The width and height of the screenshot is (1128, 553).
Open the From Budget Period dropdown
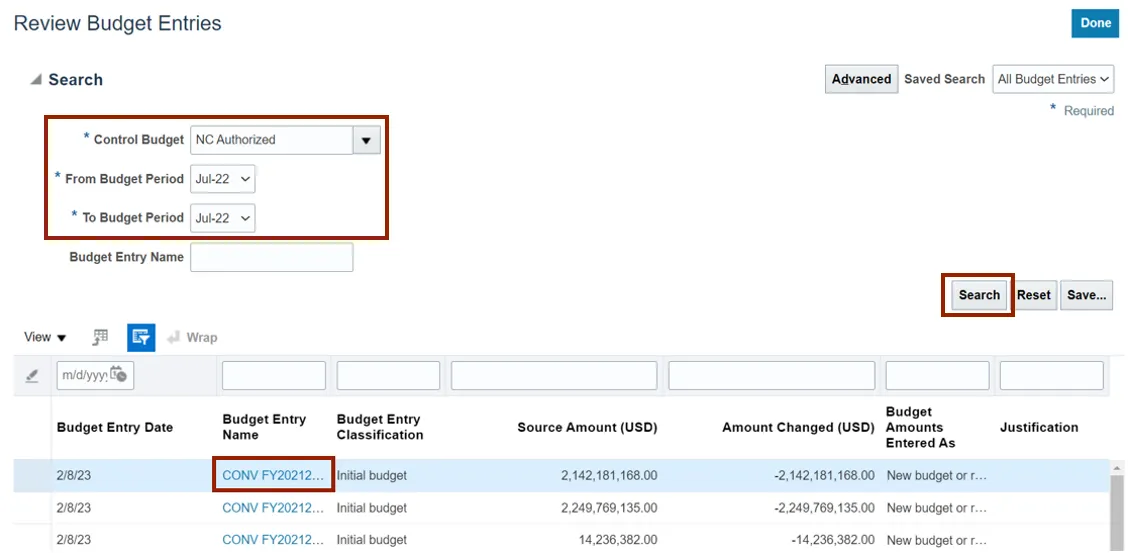(x=223, y=179)
